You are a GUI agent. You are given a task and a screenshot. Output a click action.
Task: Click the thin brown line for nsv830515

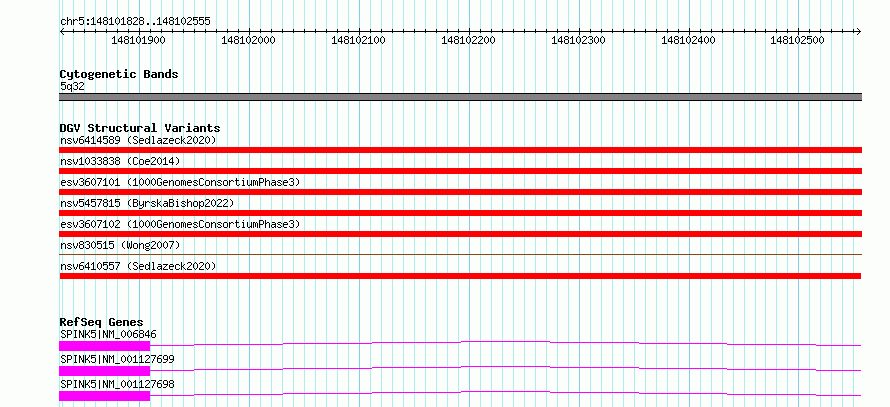click(x=460, y=254)
